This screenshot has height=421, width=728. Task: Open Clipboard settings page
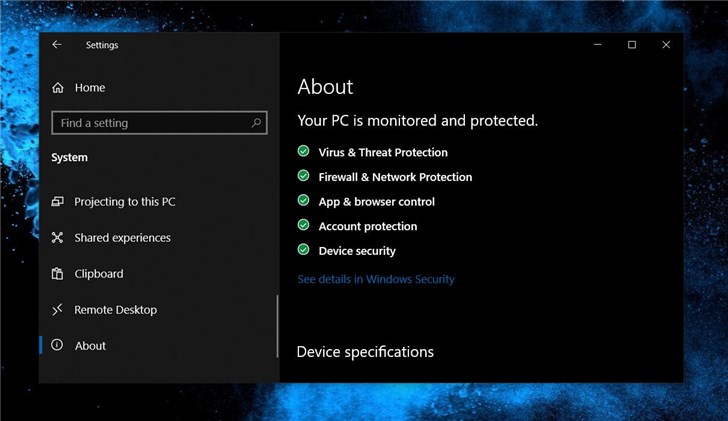(x=99, y=274)
